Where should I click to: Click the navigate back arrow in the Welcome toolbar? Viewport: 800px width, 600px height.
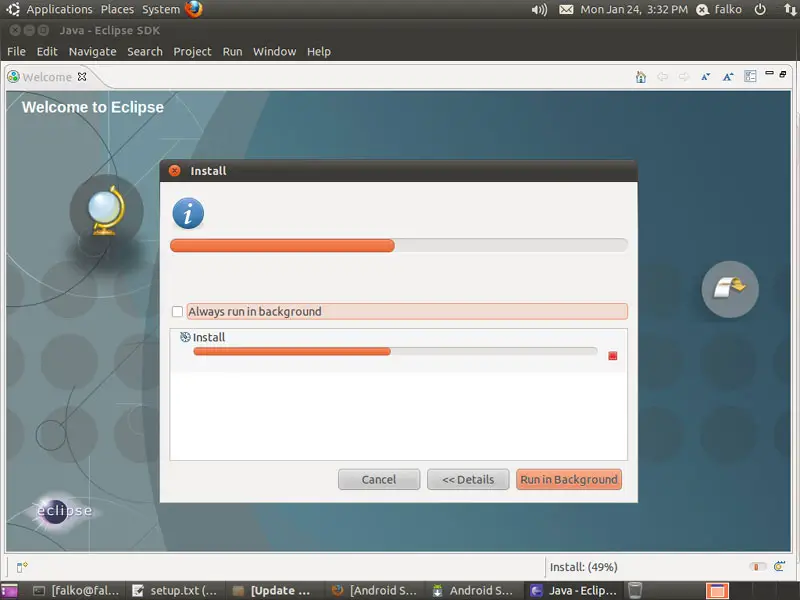[662, 77]
